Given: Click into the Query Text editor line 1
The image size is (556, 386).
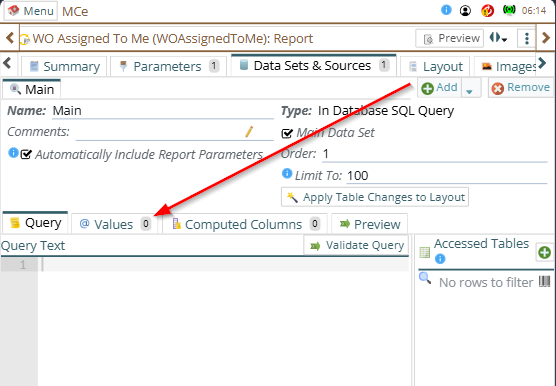Looking at the screenshot, I should [x=223, y=264].
